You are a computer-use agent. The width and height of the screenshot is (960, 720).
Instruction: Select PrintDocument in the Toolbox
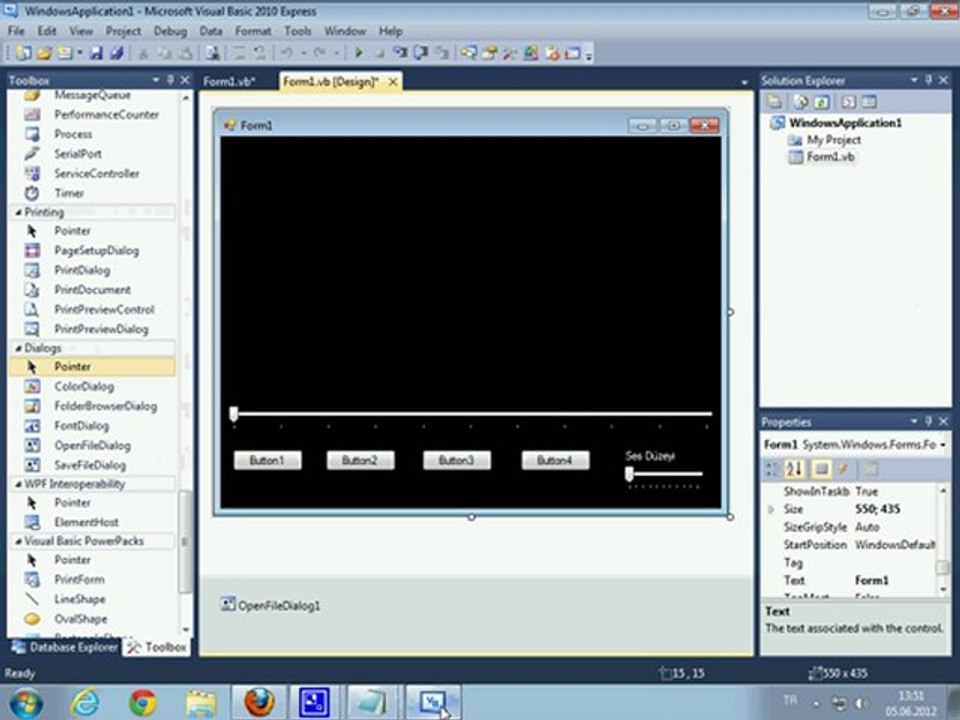92,290
